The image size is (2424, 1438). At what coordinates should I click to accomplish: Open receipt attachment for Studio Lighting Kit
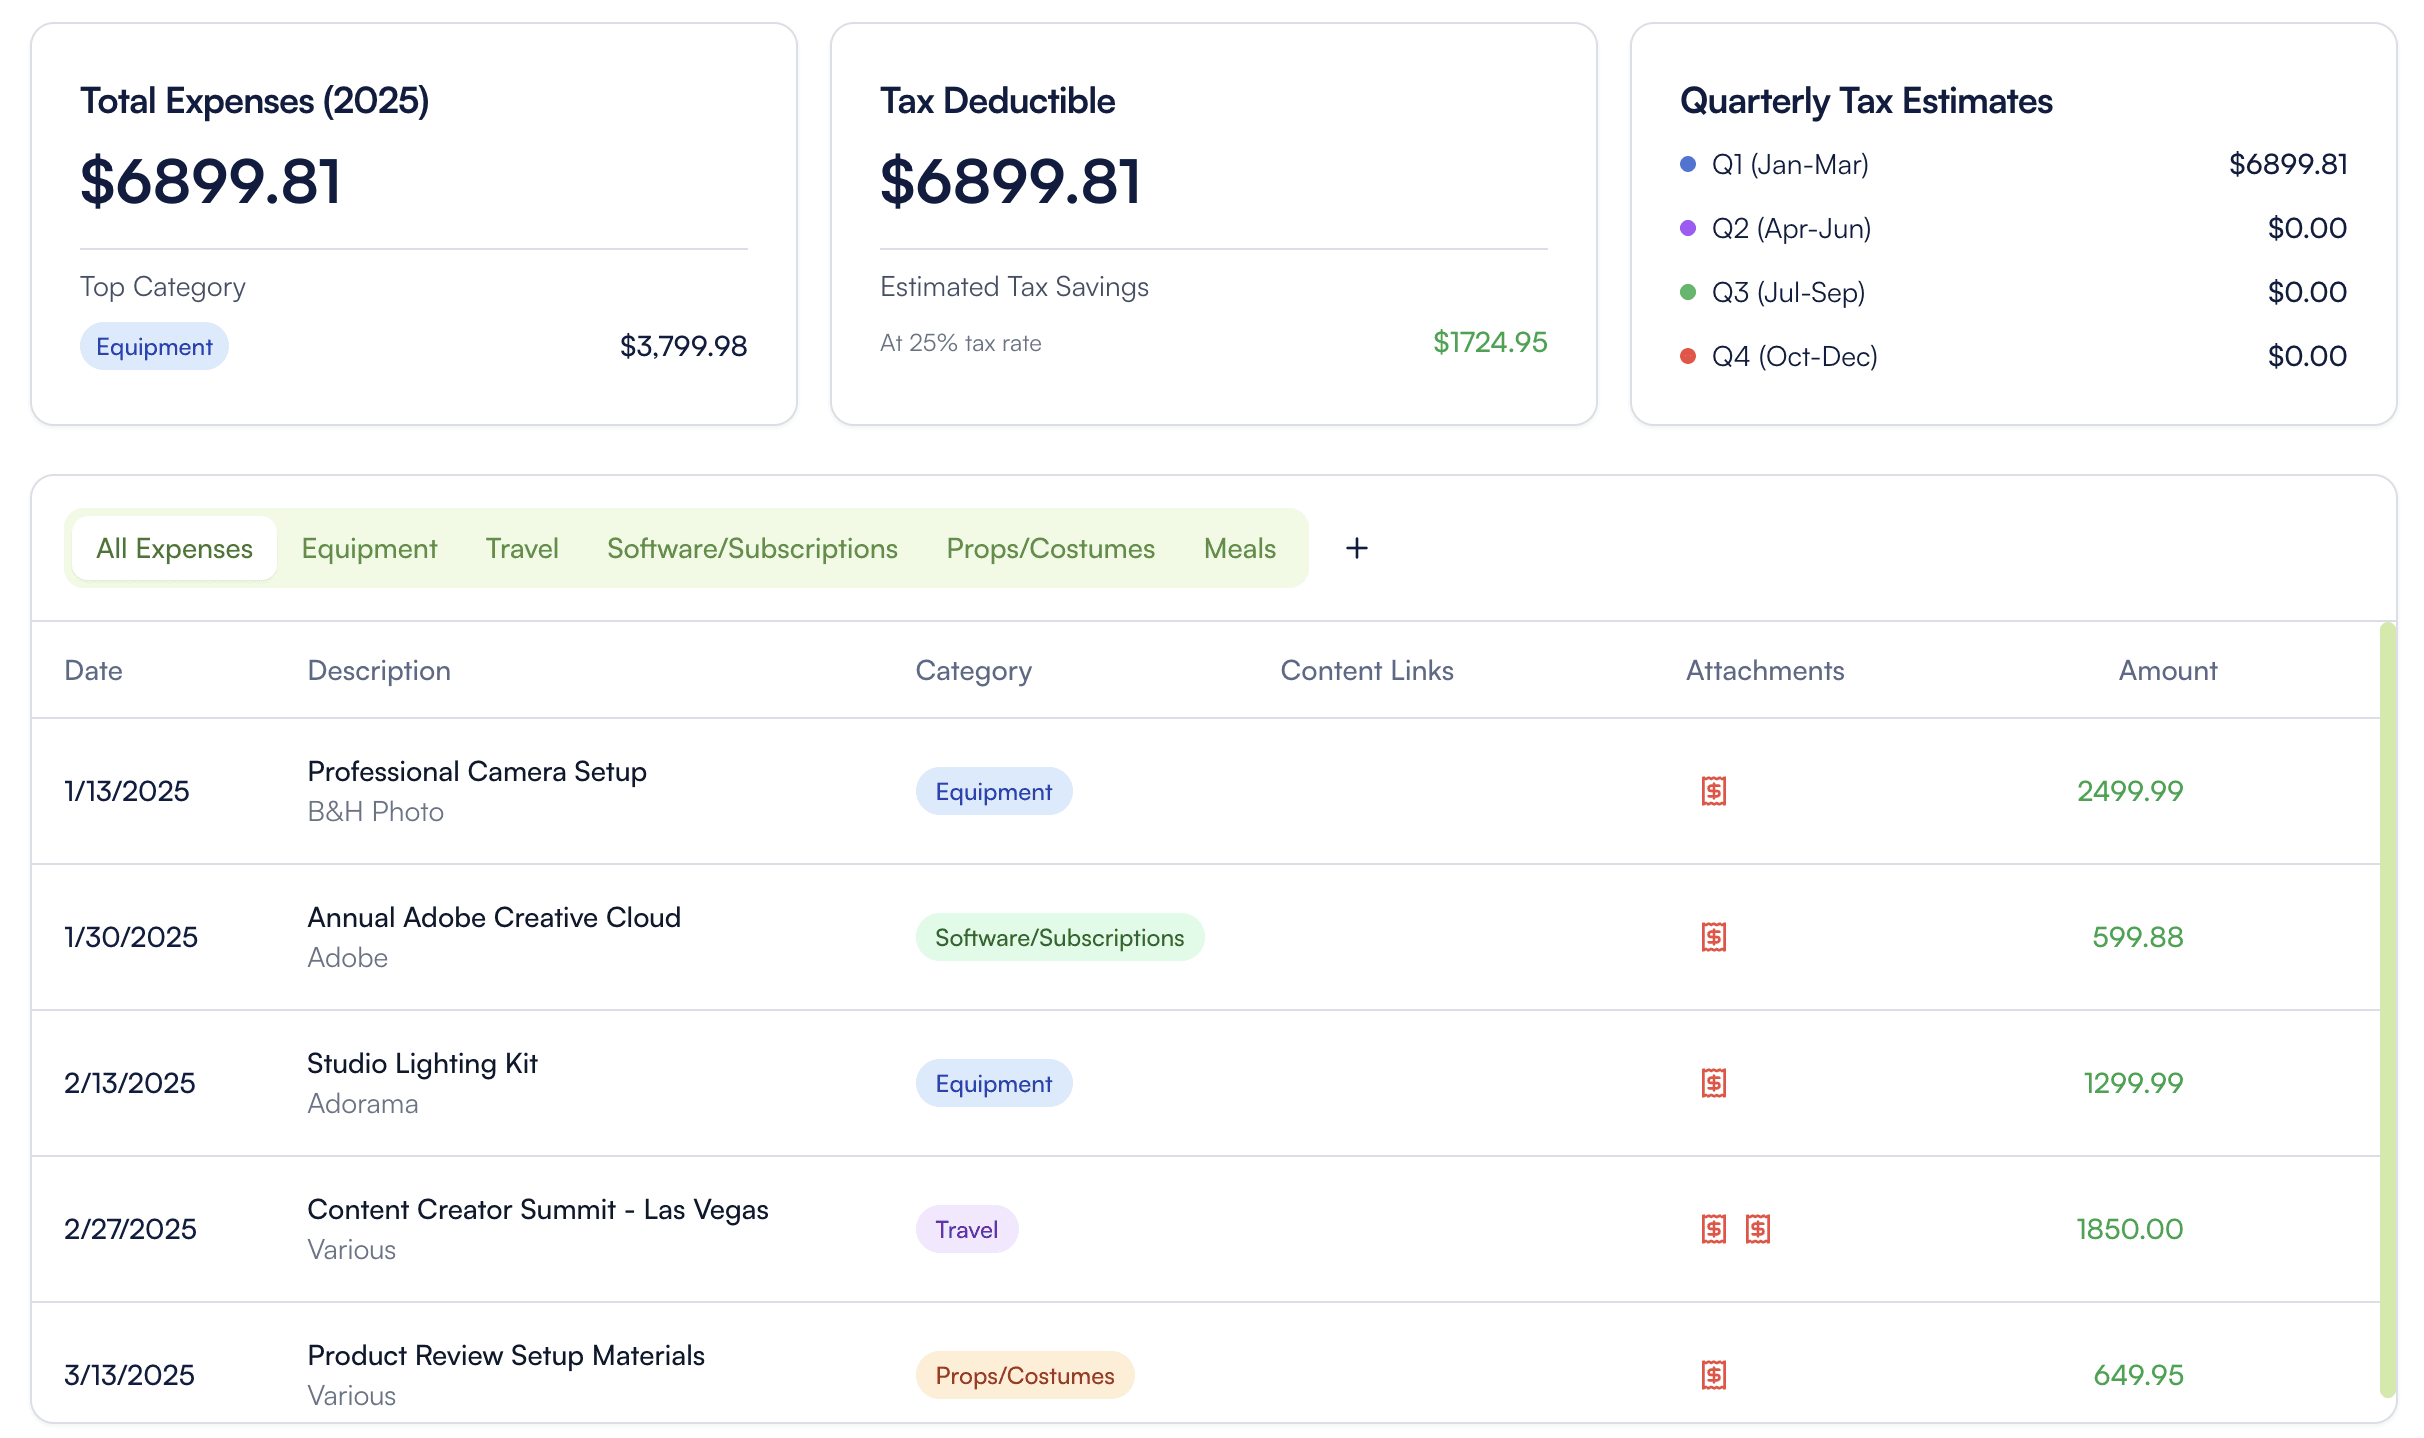click(1714, 1083)
